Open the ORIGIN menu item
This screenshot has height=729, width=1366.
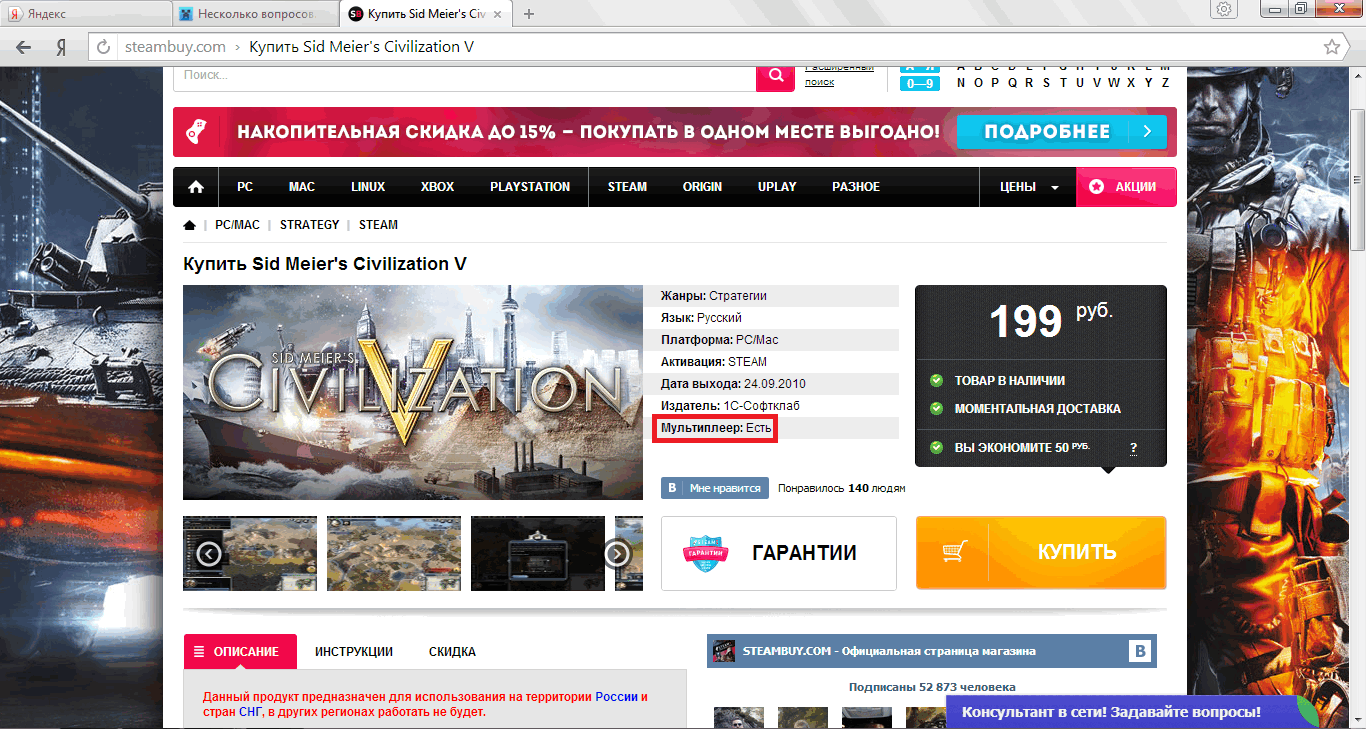tap(702, 187)
